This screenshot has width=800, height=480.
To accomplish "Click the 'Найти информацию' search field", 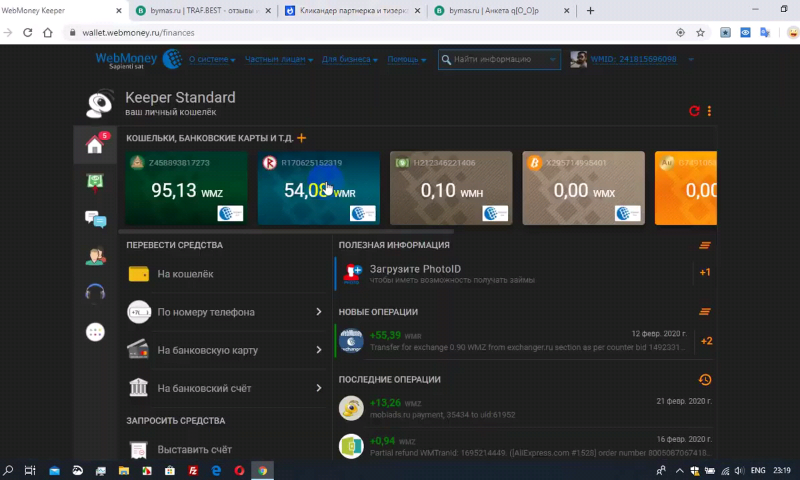I will click(497, 60).
